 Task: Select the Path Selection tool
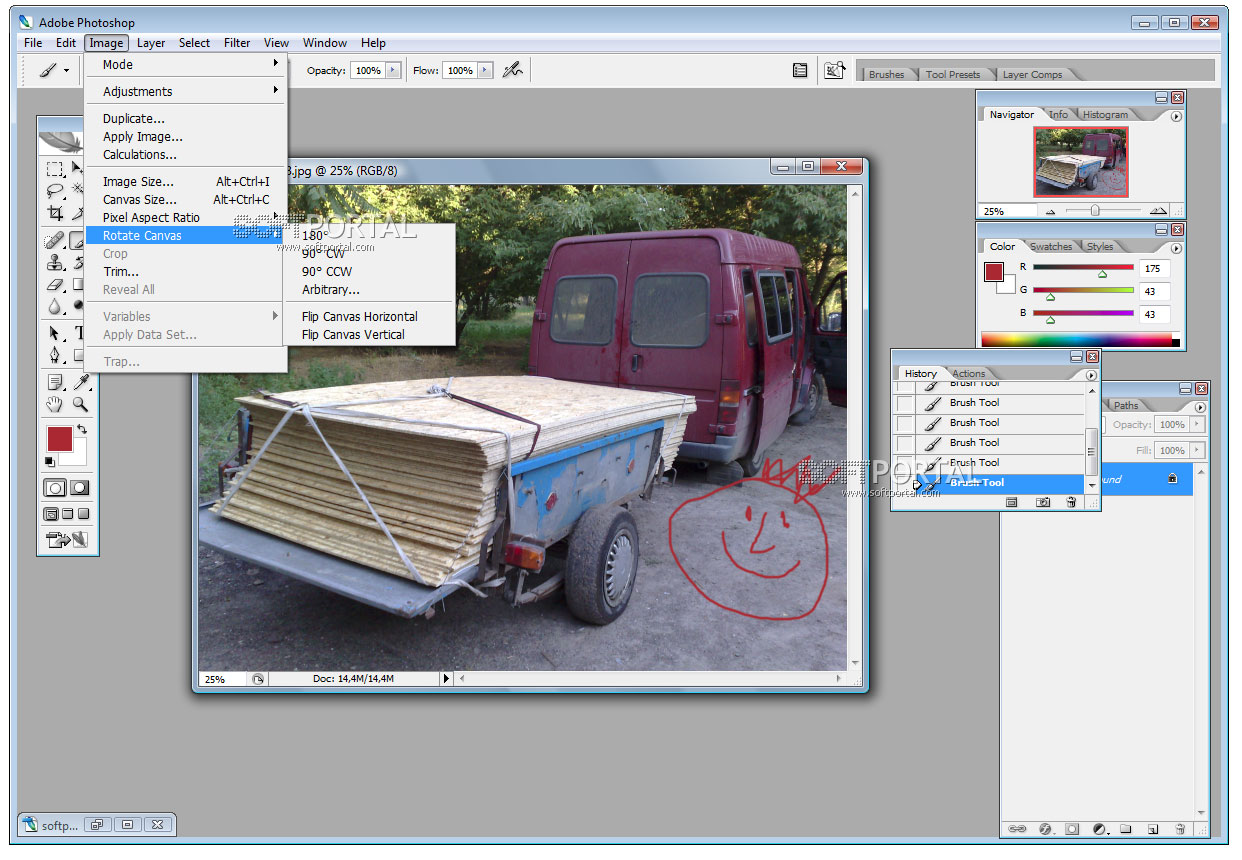(x=56, y=334)
